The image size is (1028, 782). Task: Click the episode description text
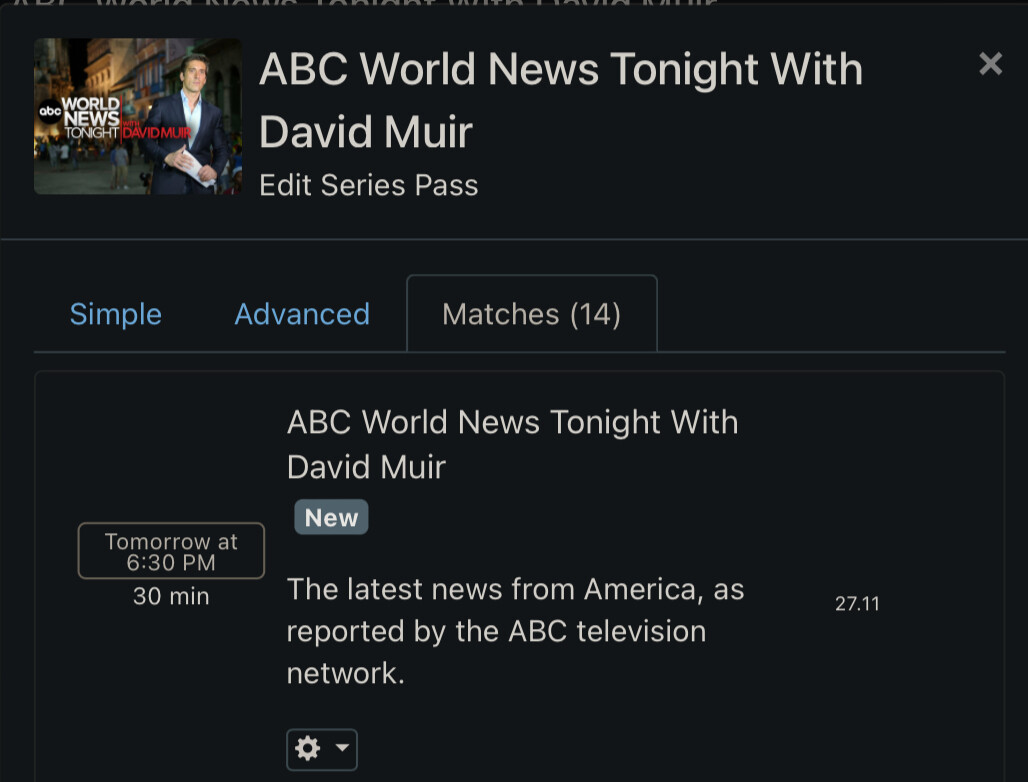(x=515, y=631)
